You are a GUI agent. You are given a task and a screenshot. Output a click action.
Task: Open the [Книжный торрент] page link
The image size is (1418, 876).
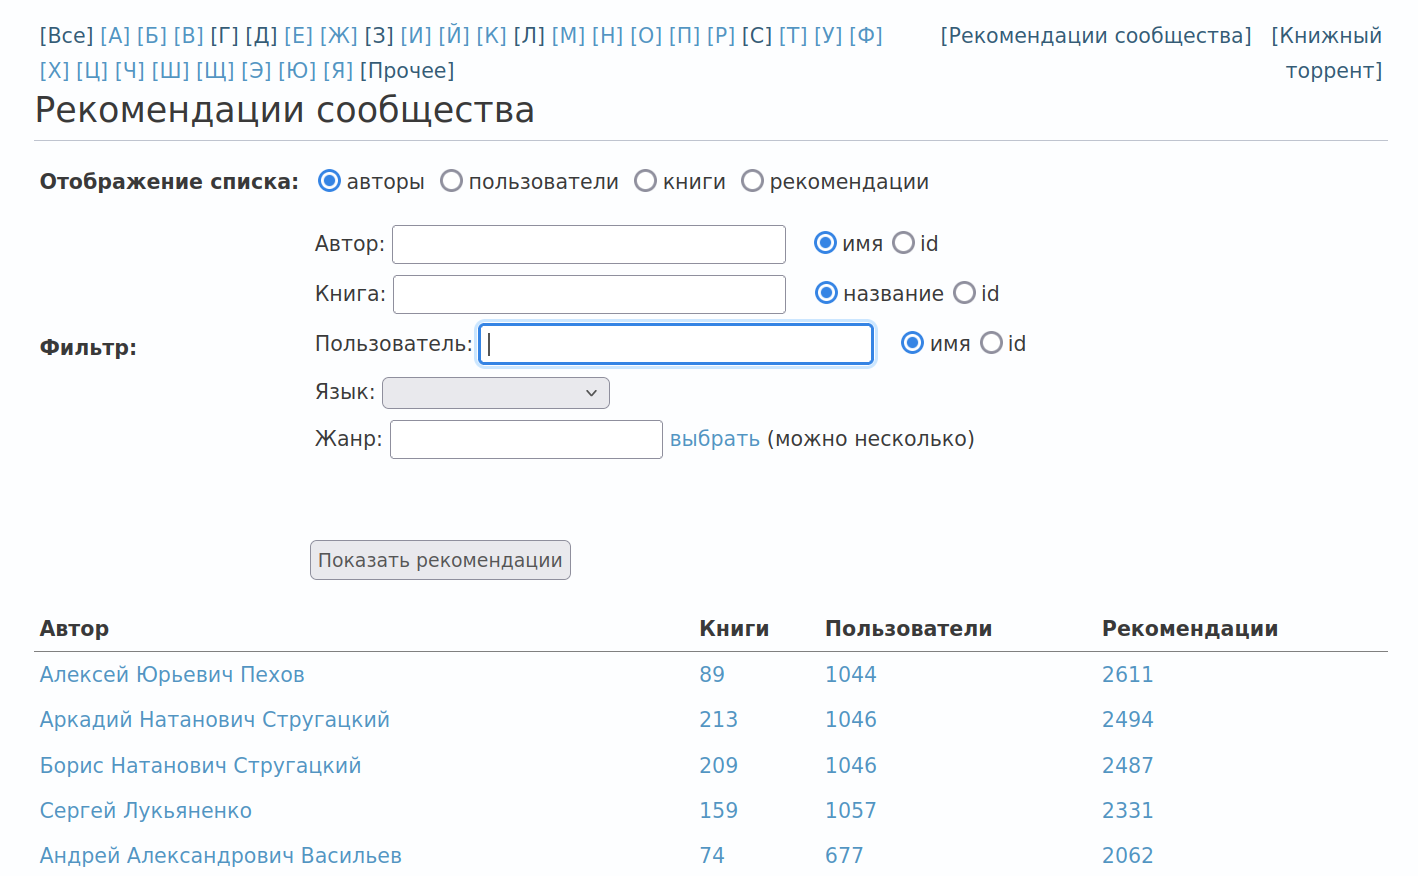click(1326, 53)
